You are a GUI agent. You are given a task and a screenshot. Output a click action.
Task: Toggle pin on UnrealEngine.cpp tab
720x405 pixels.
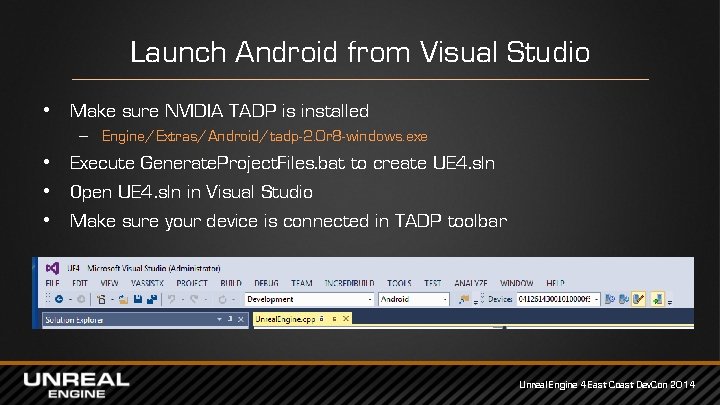(335, 319)
